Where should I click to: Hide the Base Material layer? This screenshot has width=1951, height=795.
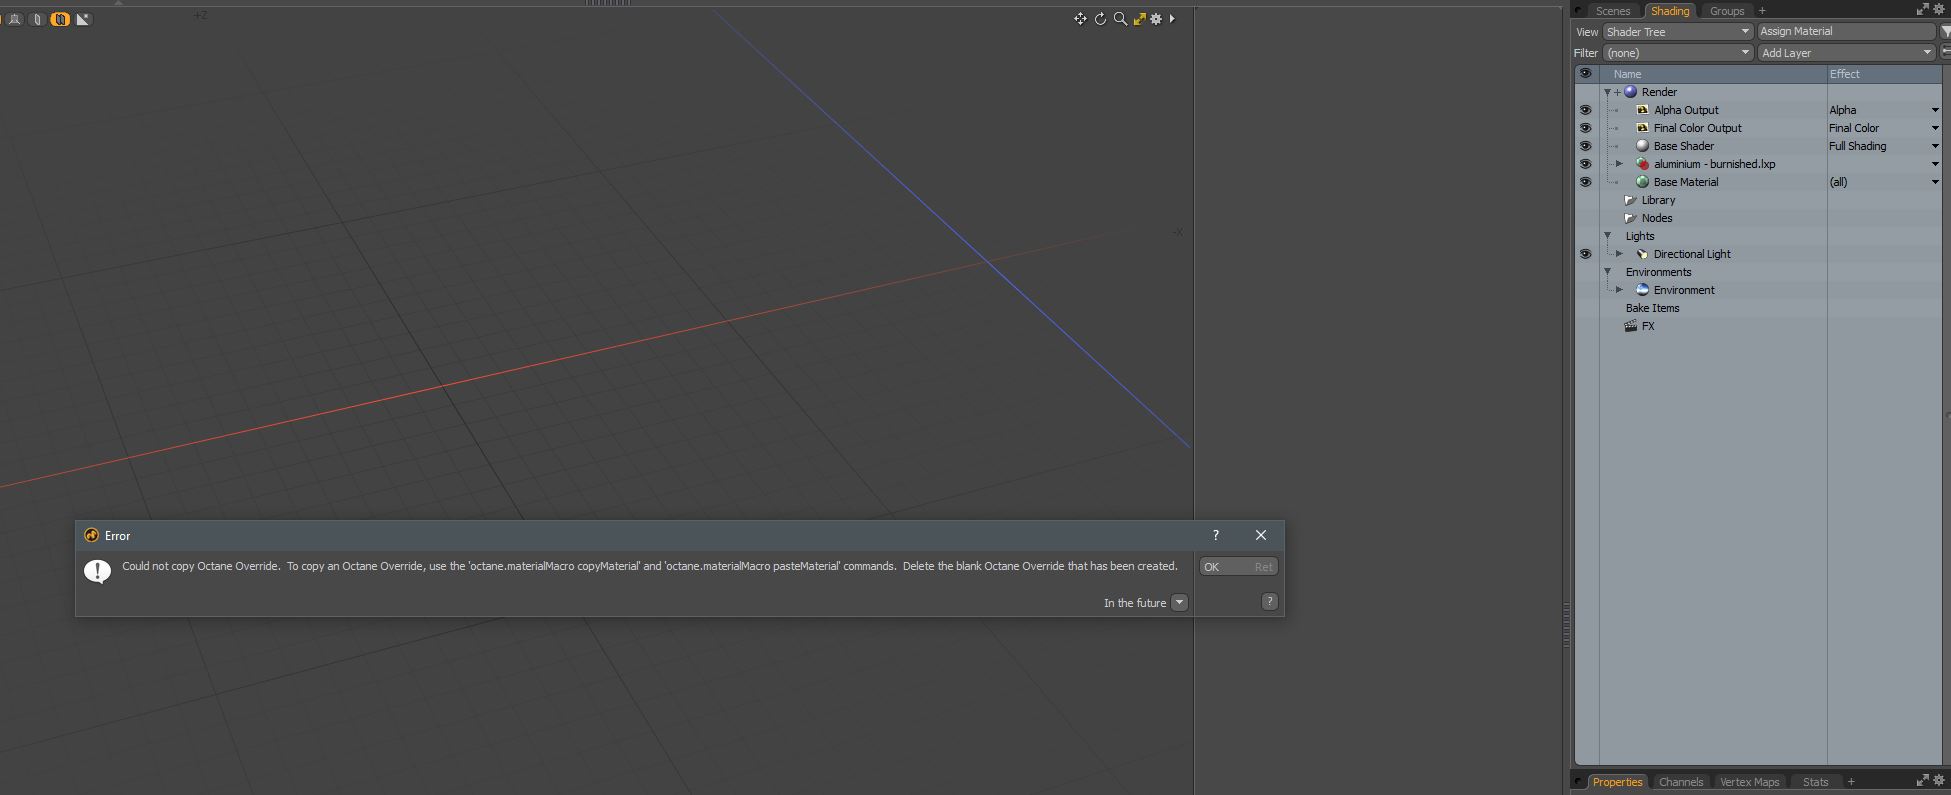1585,182
